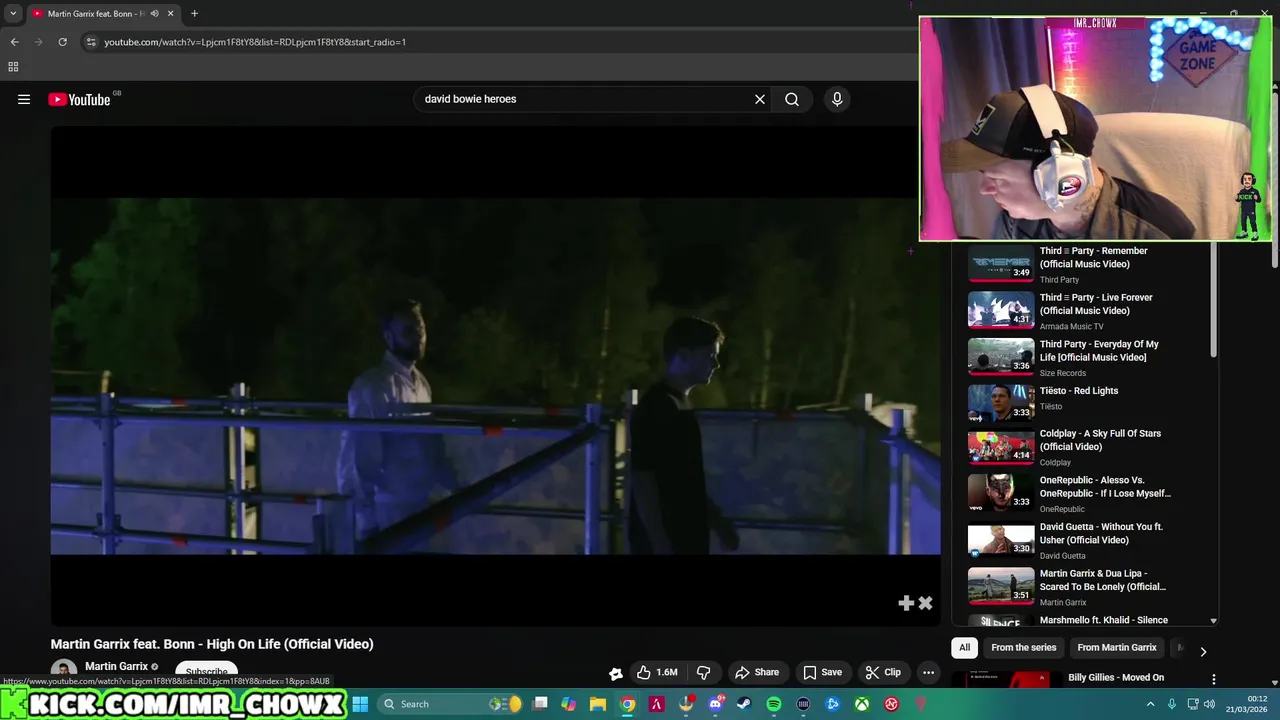Reload the page

pyautogui.click(x=62, y=42)
